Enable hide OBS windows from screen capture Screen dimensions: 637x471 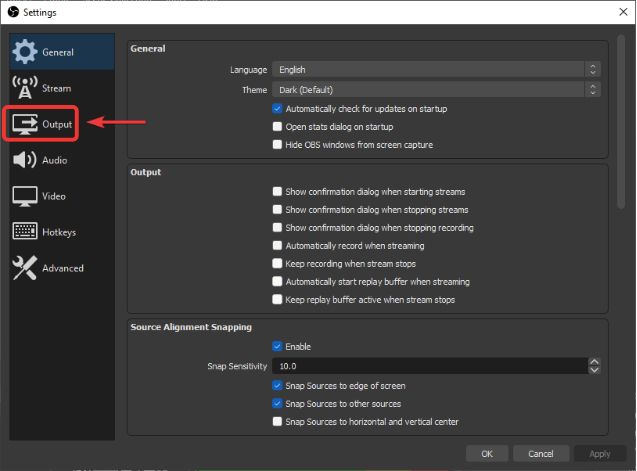277,144
